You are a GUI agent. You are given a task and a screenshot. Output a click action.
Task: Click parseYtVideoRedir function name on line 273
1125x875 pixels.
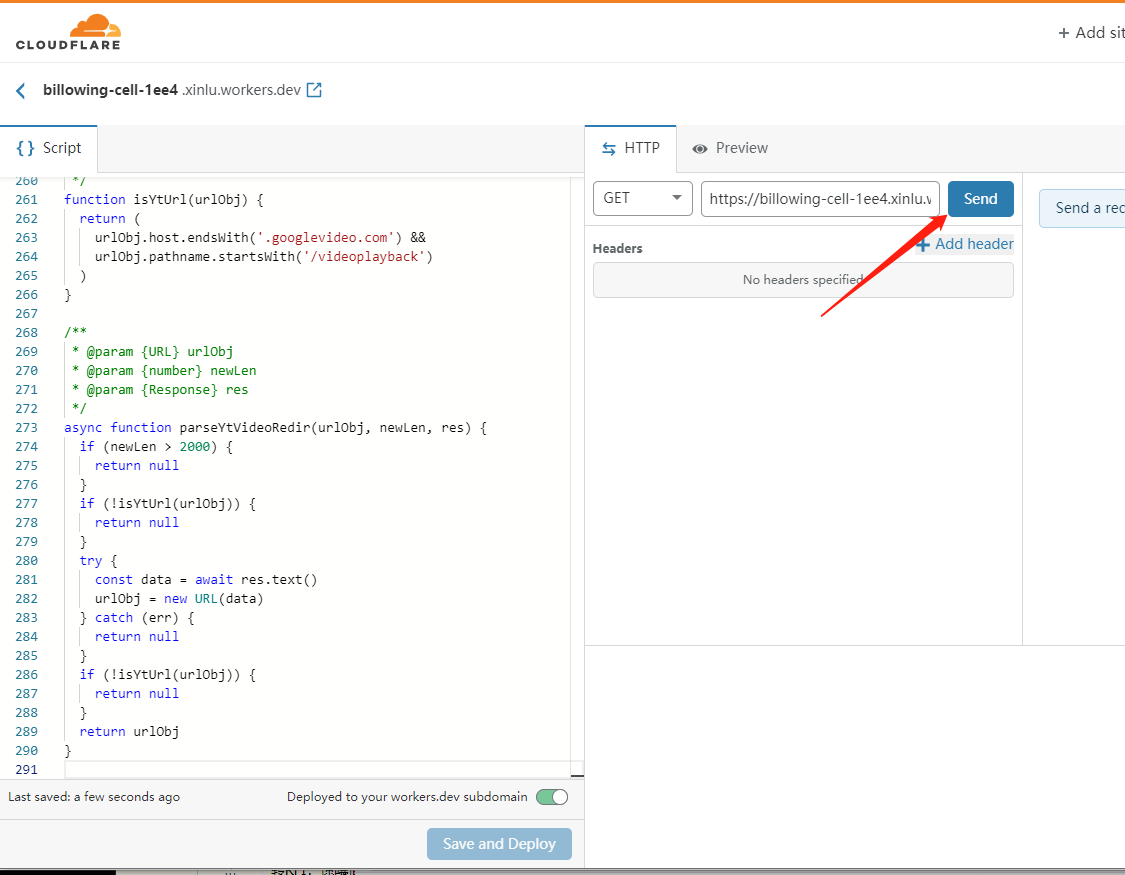(245, 427)
